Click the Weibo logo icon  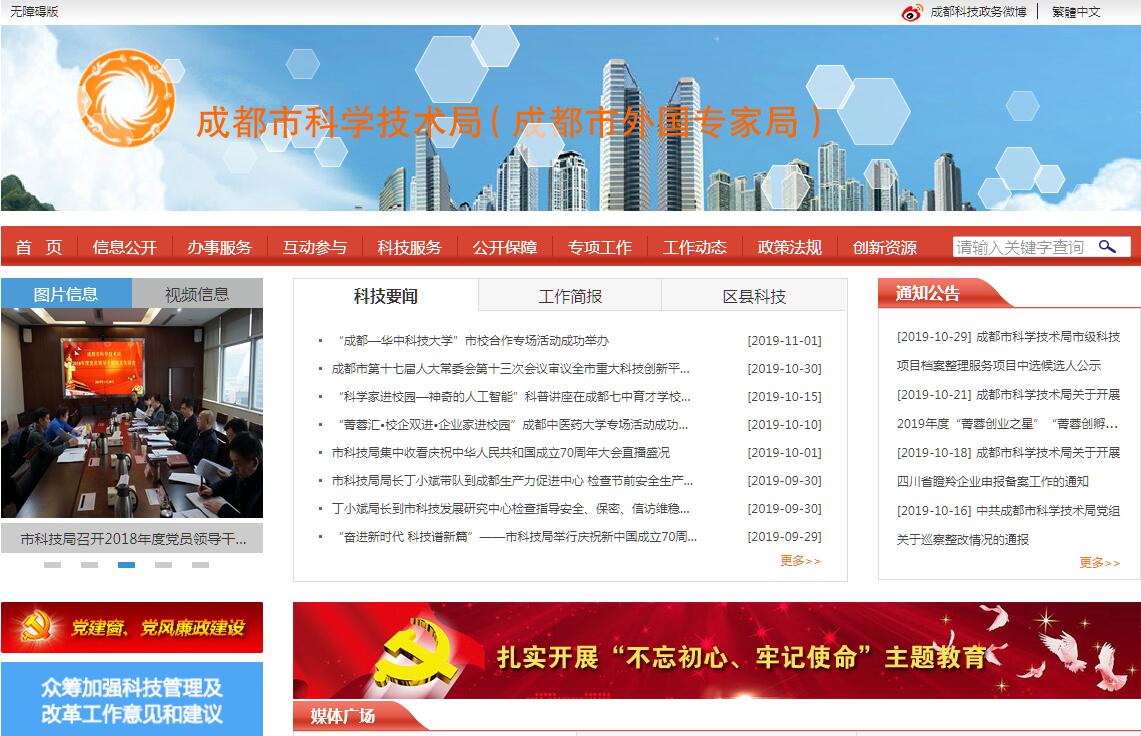(911, 12)
